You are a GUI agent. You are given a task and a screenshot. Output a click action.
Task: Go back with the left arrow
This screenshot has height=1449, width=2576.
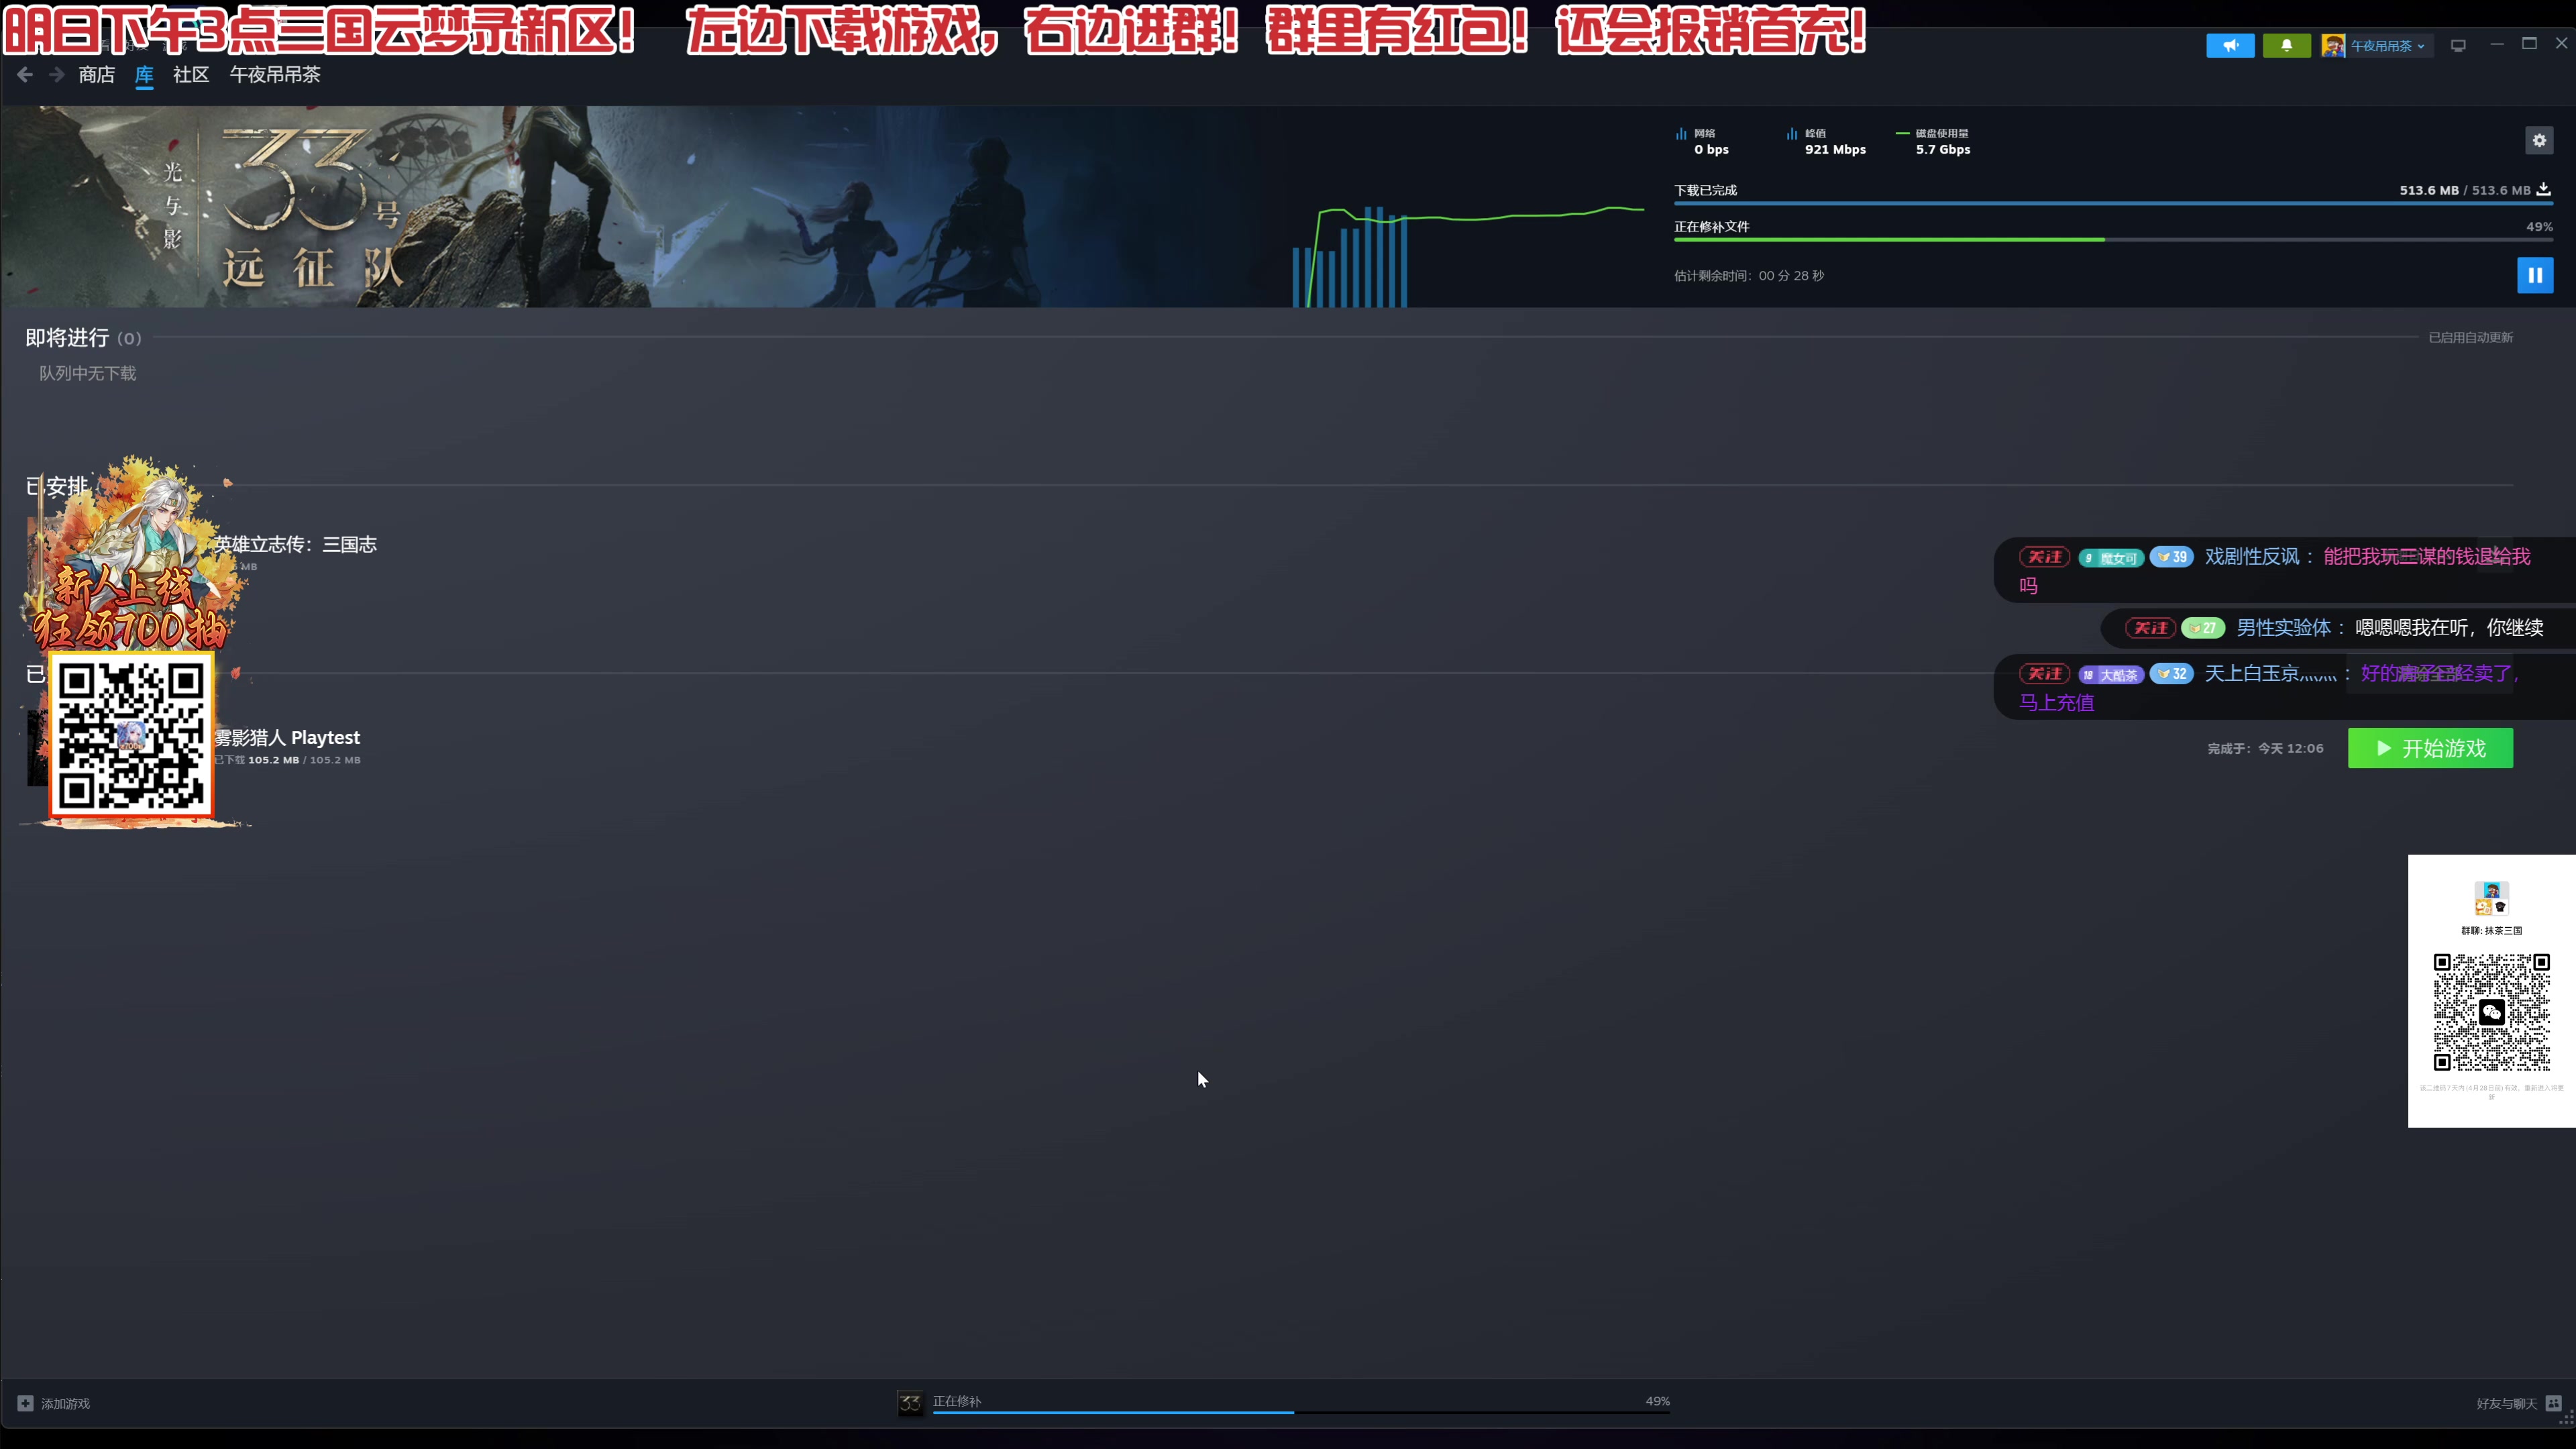[x=25, y=74]
